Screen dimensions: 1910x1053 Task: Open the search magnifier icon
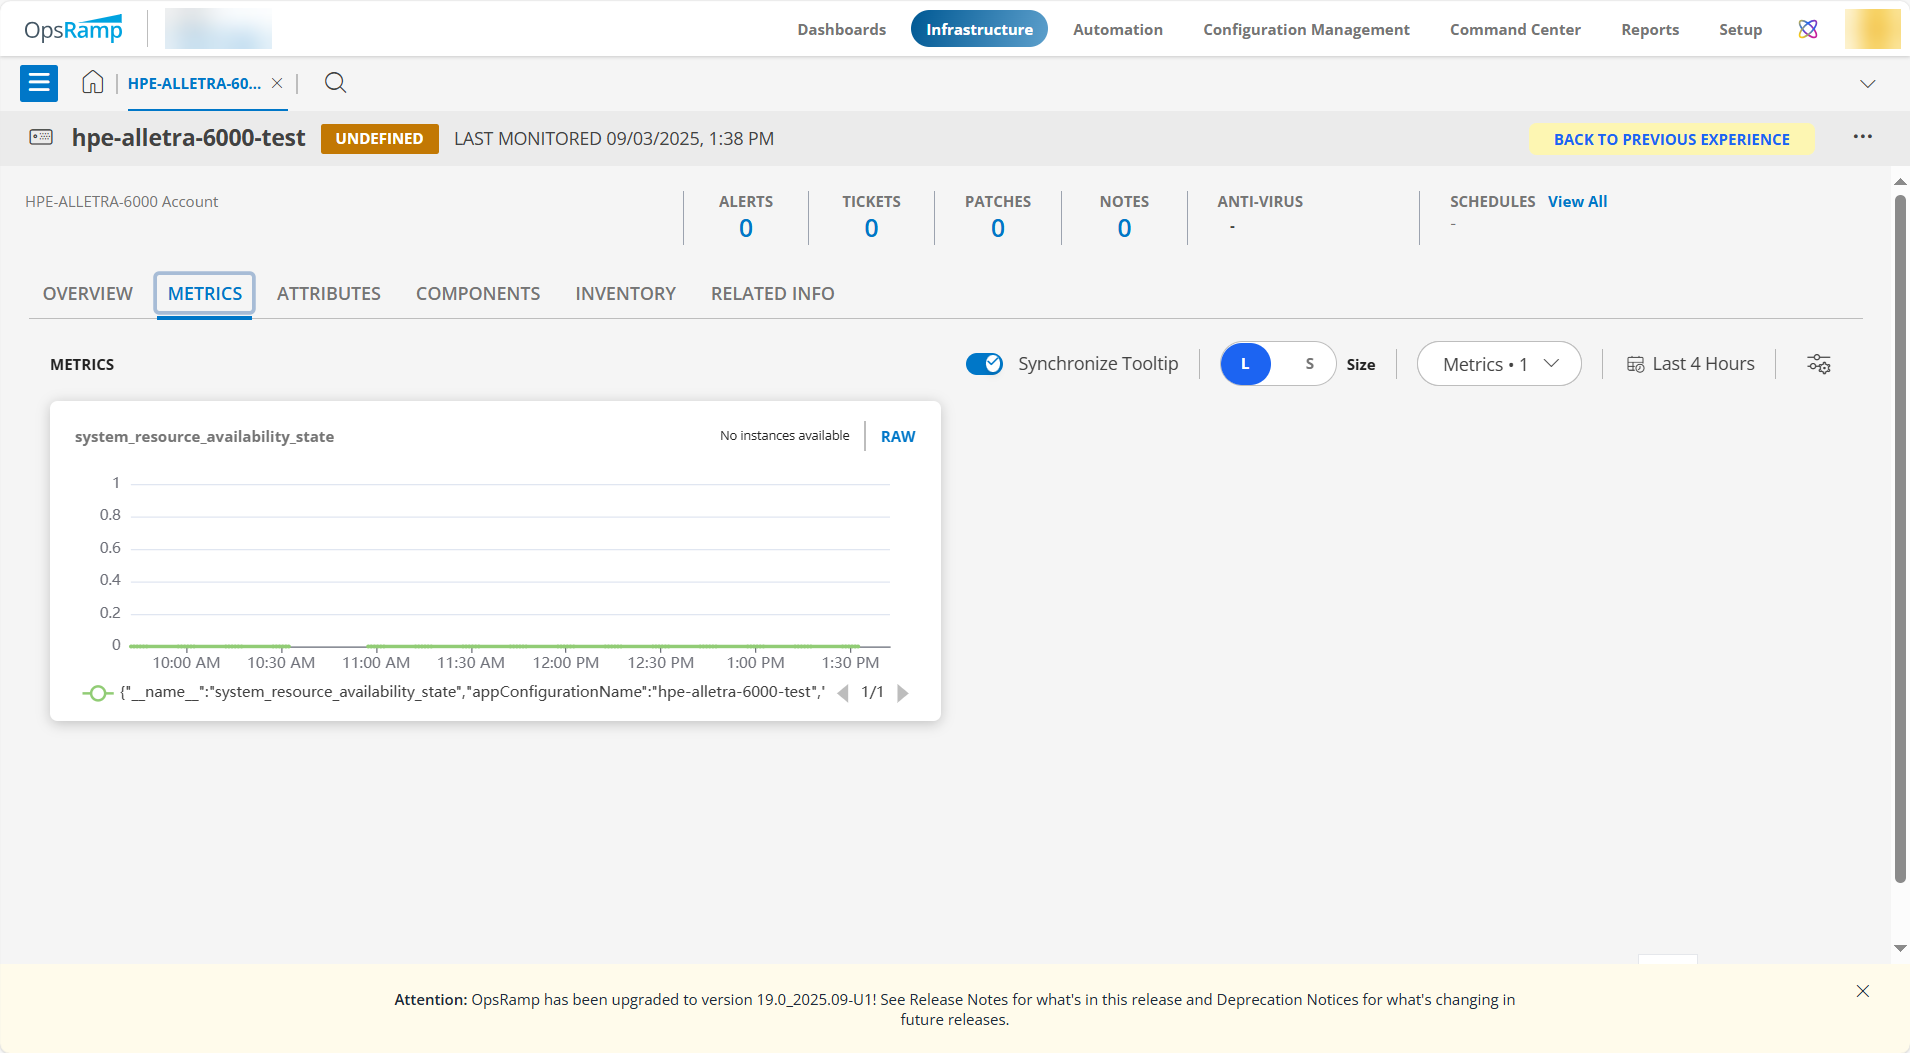point(336,83)
